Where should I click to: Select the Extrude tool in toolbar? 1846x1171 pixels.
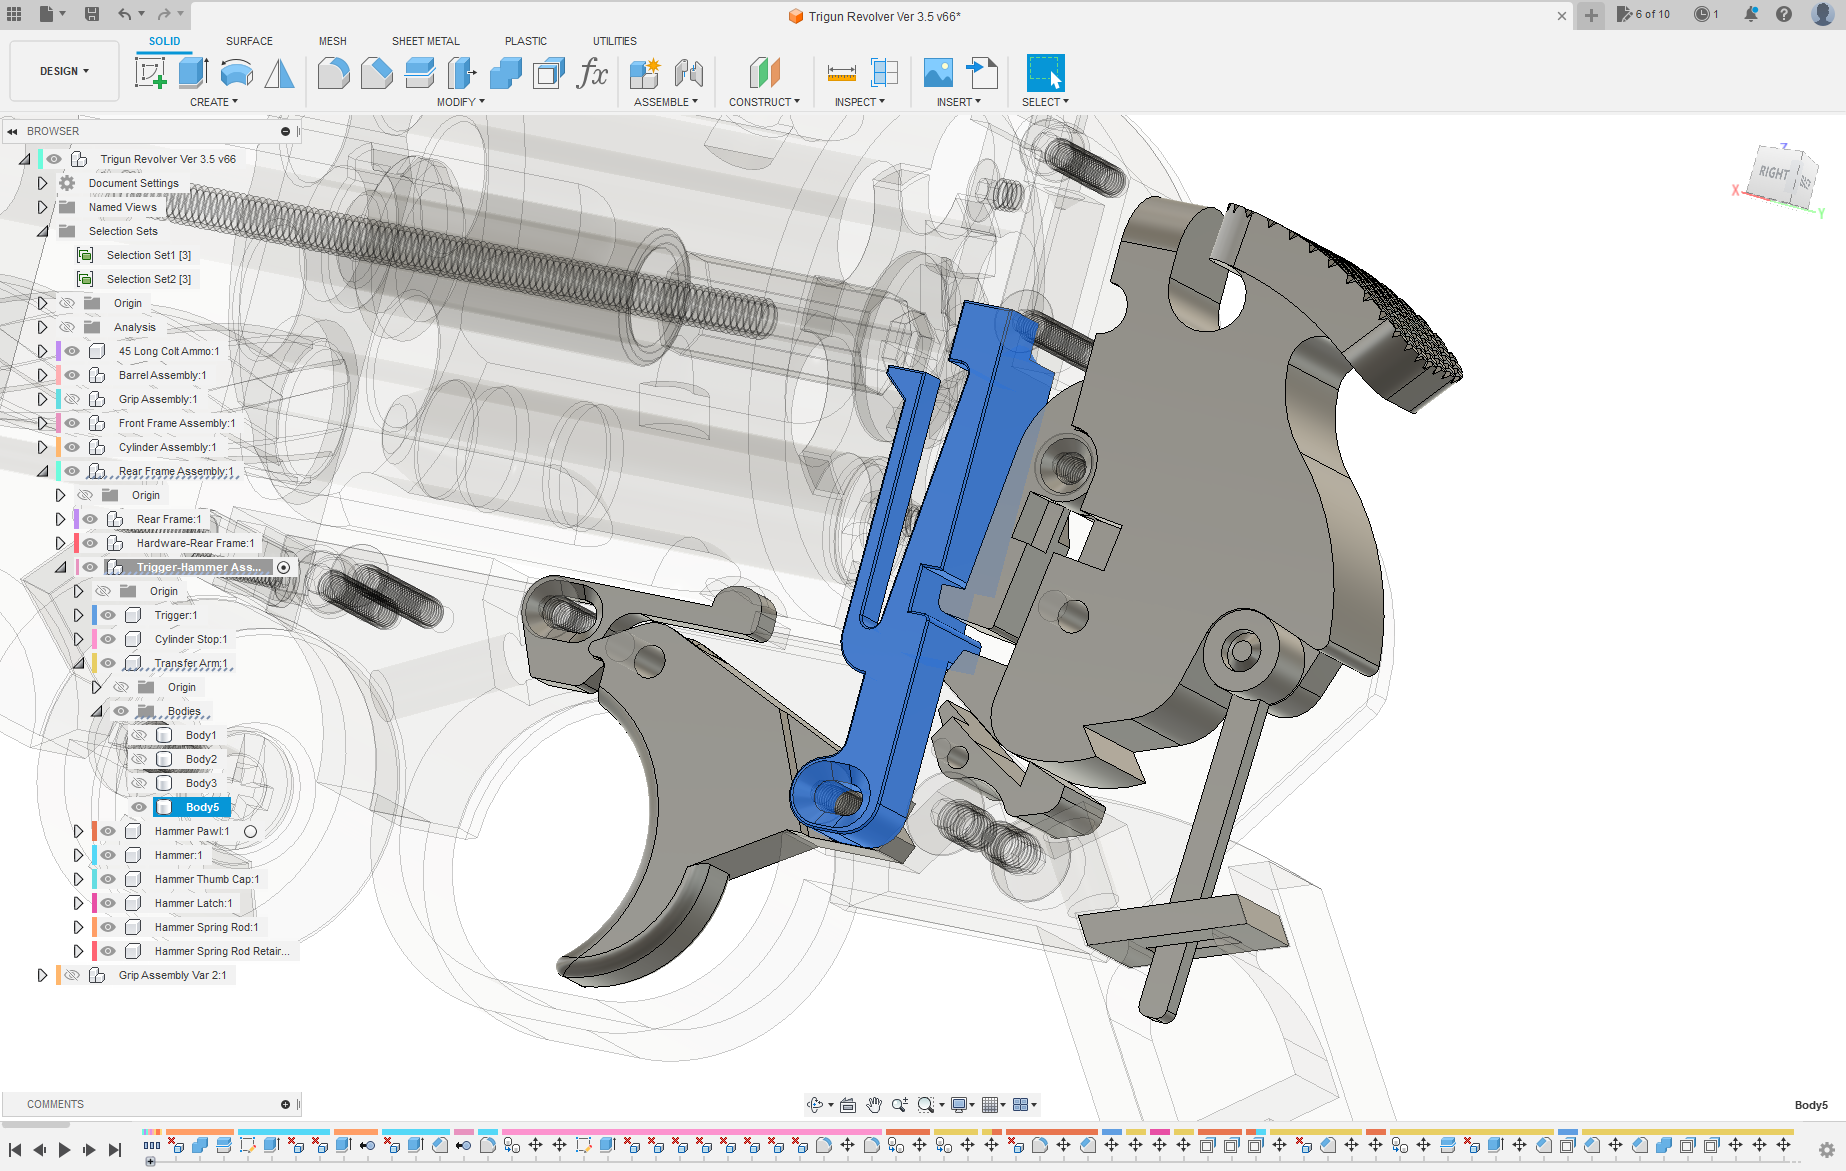[193, 73]
